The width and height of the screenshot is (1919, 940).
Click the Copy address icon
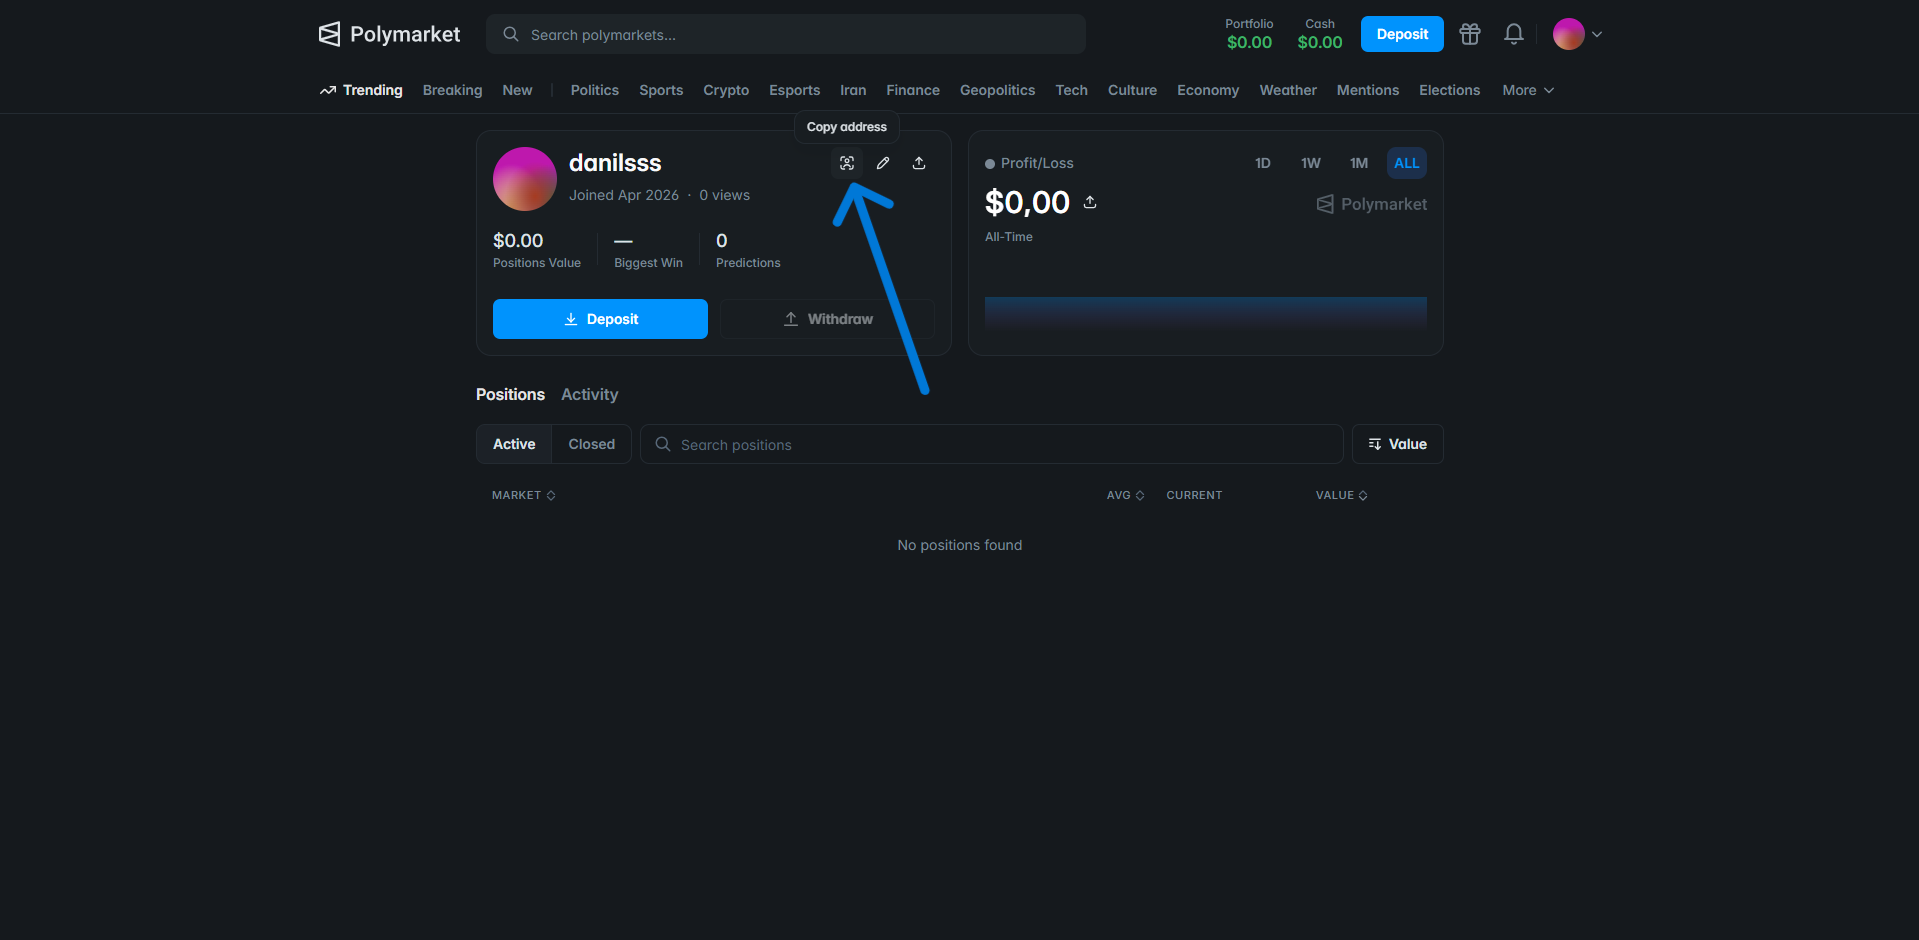click(847, 163)
